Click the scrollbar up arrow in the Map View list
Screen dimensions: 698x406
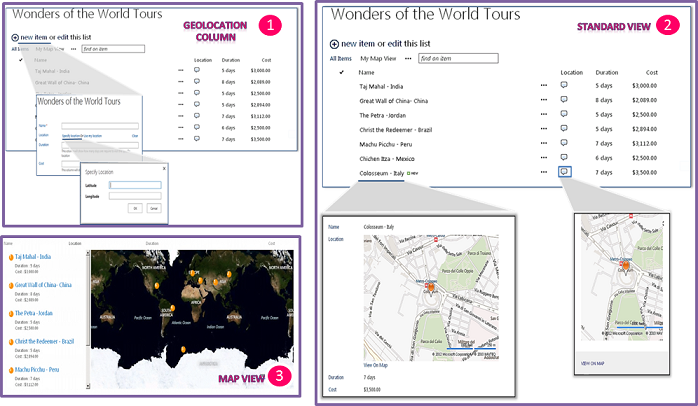click(x=88, y=253)
